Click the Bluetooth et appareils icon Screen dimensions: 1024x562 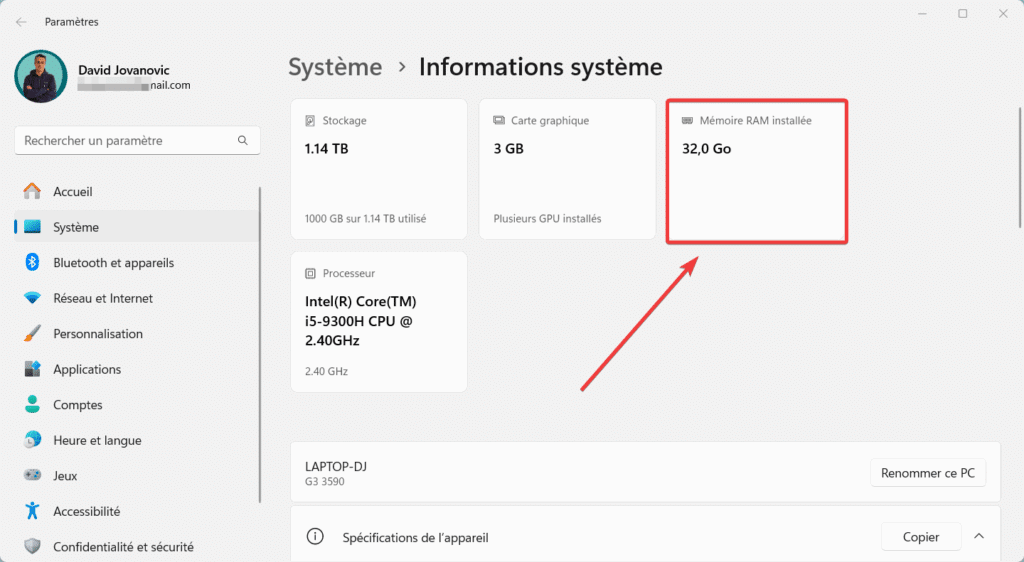(x=33, y=262)
